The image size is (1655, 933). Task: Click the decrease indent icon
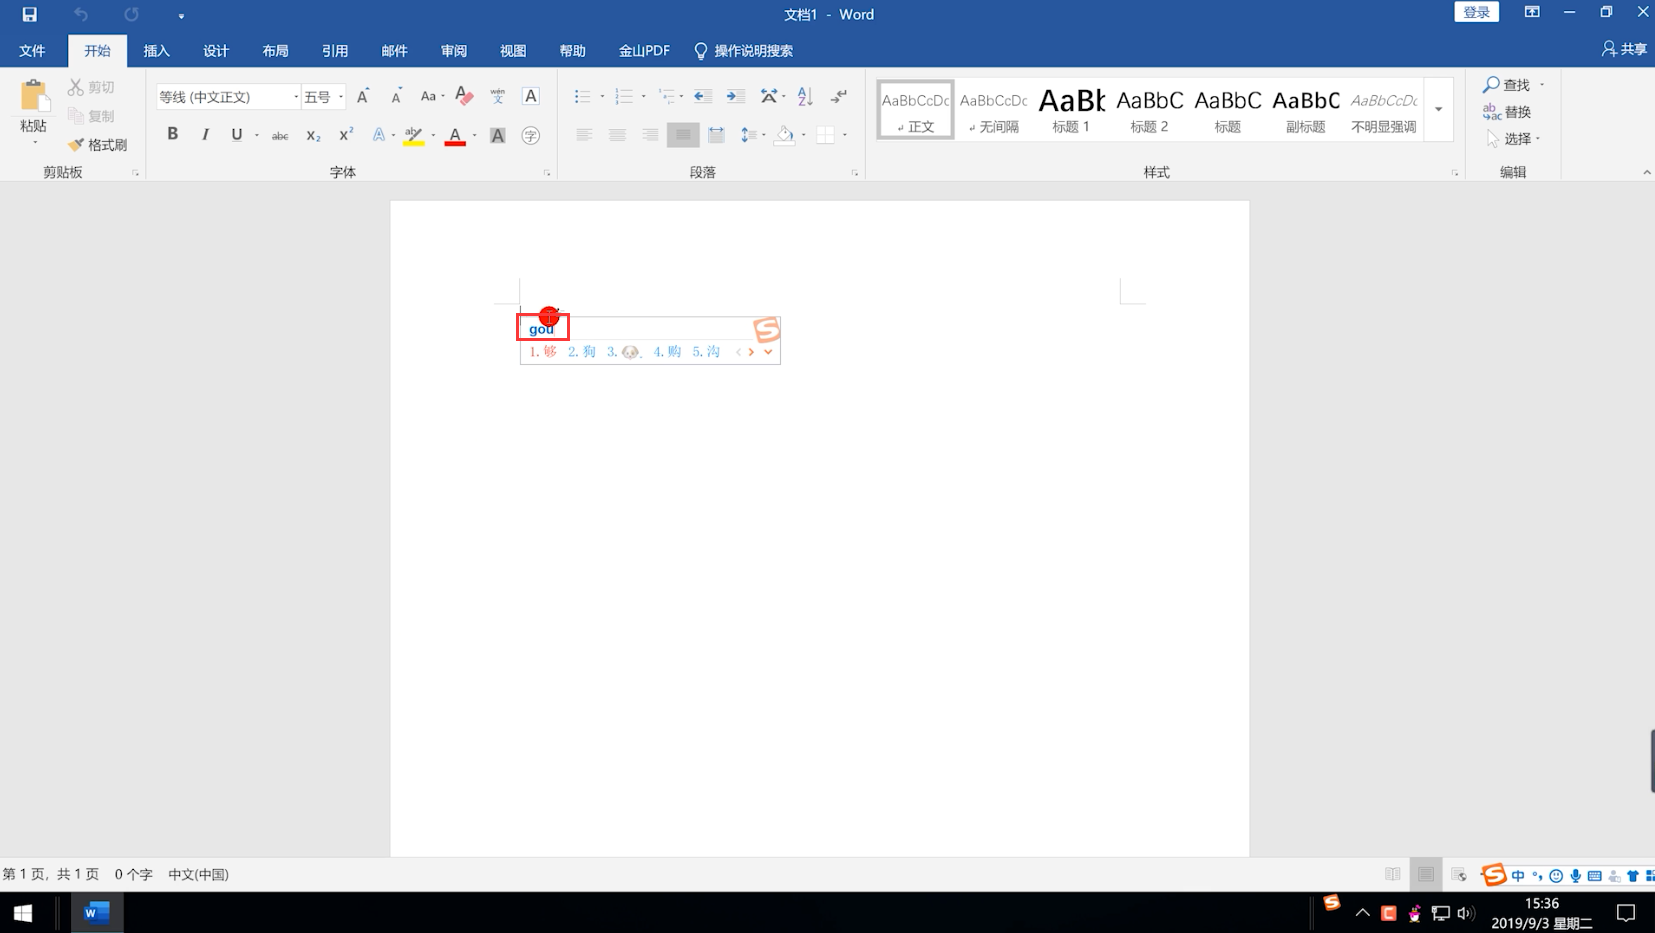[703, 96]
